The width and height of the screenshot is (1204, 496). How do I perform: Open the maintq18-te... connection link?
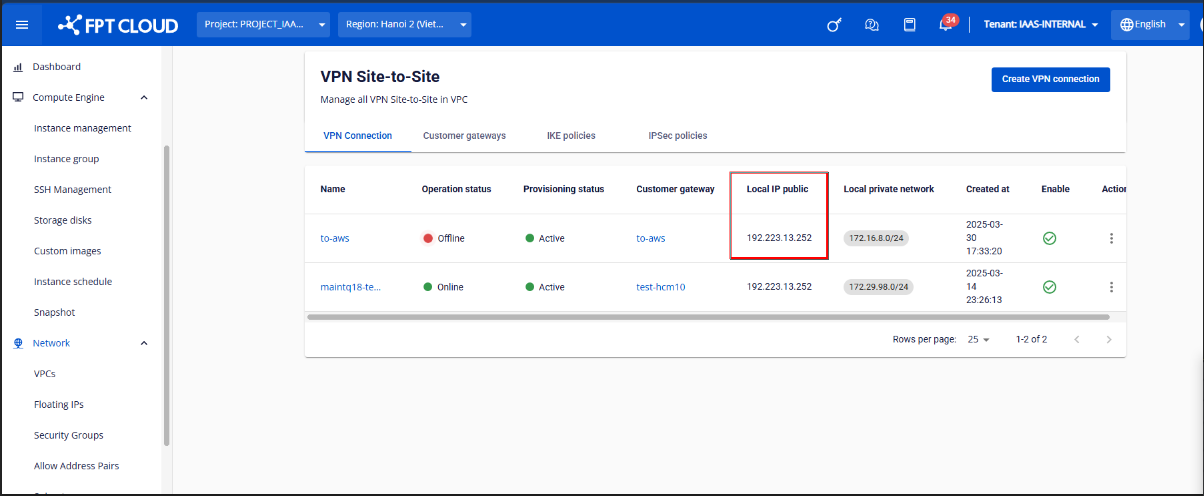[350, 287]
